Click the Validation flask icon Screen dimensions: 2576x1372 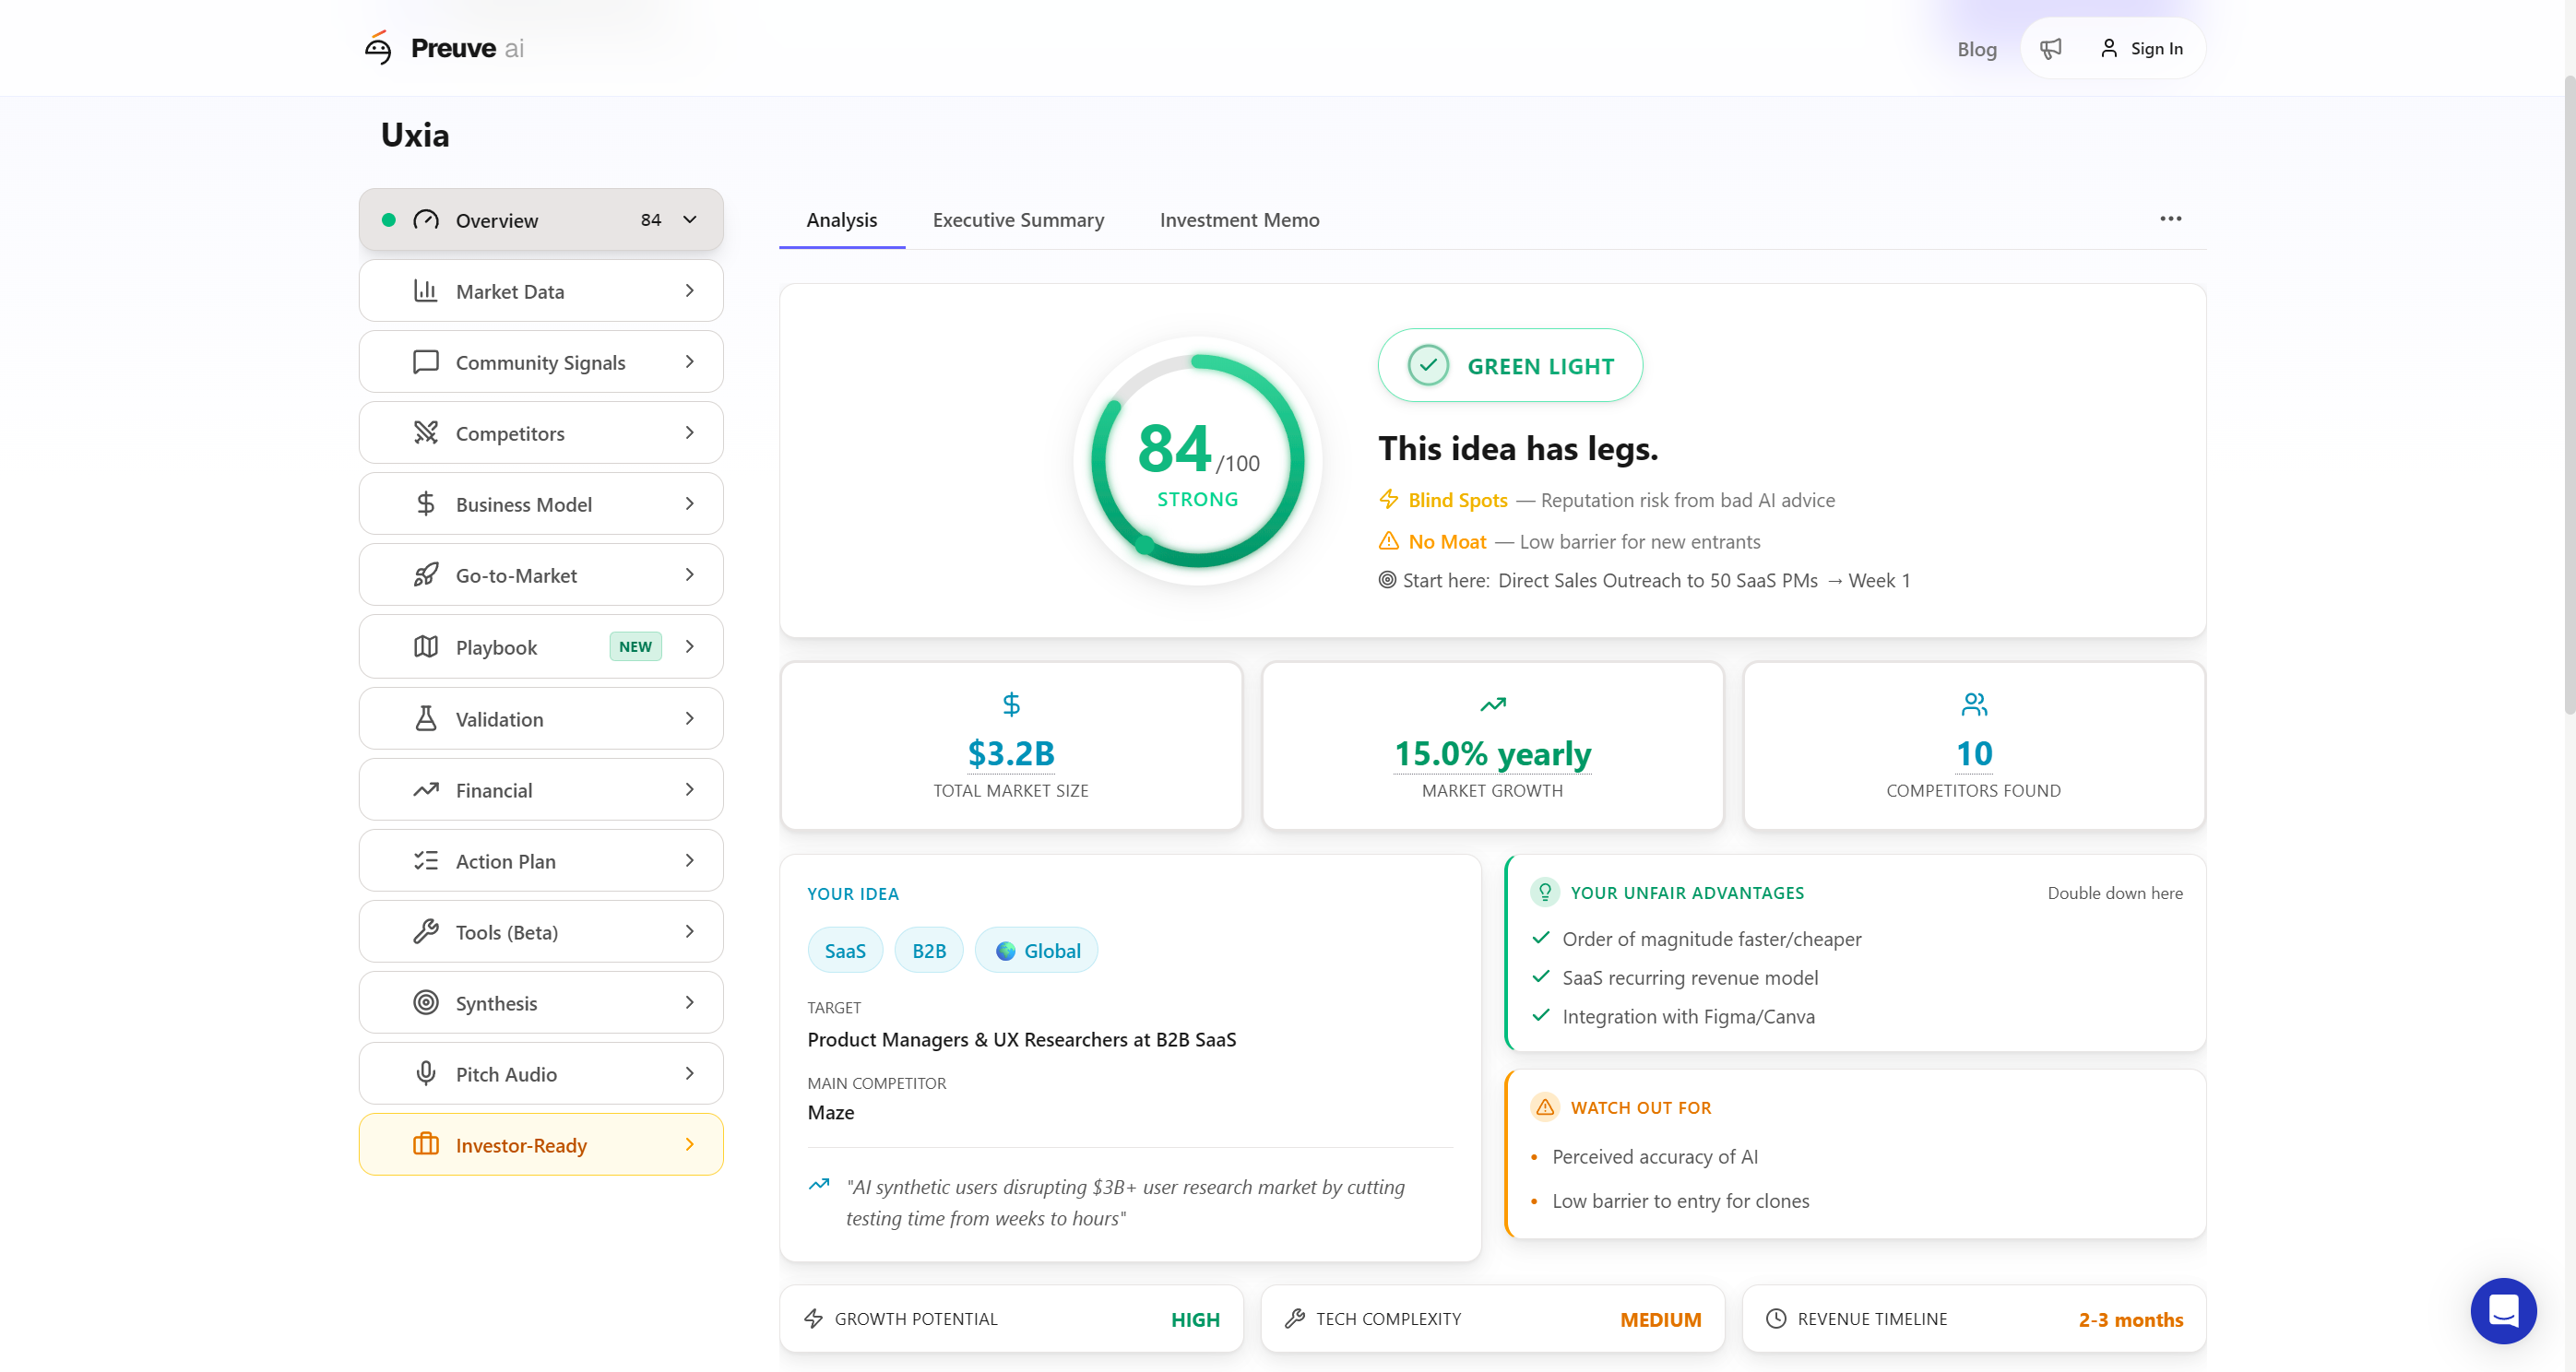point(426,719)
